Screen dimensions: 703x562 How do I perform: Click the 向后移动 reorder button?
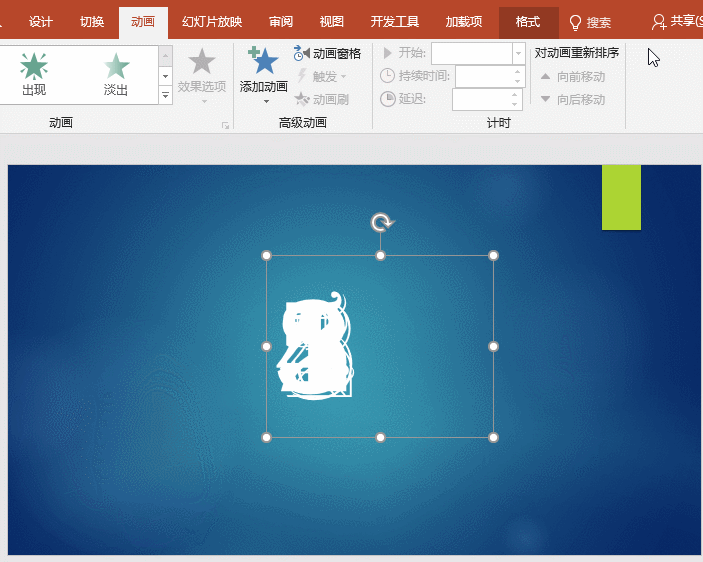pyautogui.click(x=573, y=99)
